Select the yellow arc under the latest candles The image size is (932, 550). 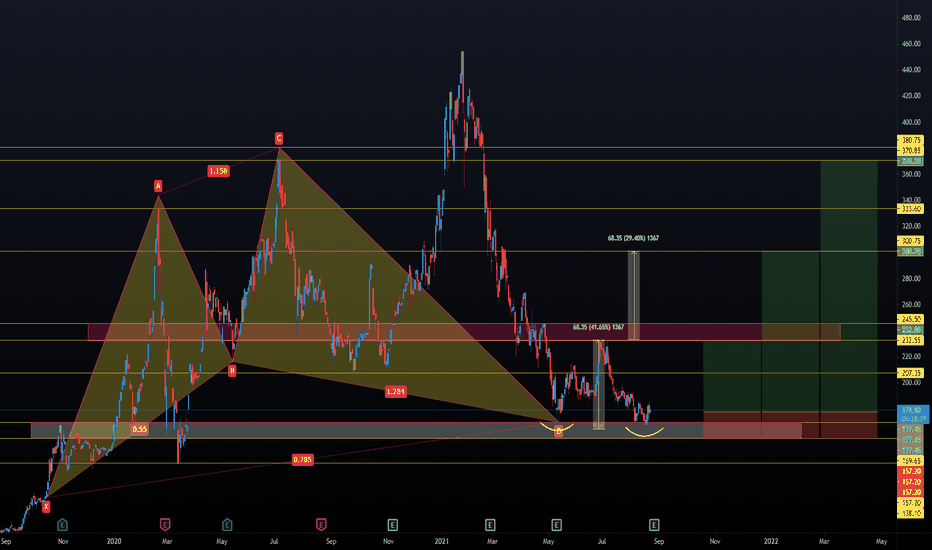644,432
